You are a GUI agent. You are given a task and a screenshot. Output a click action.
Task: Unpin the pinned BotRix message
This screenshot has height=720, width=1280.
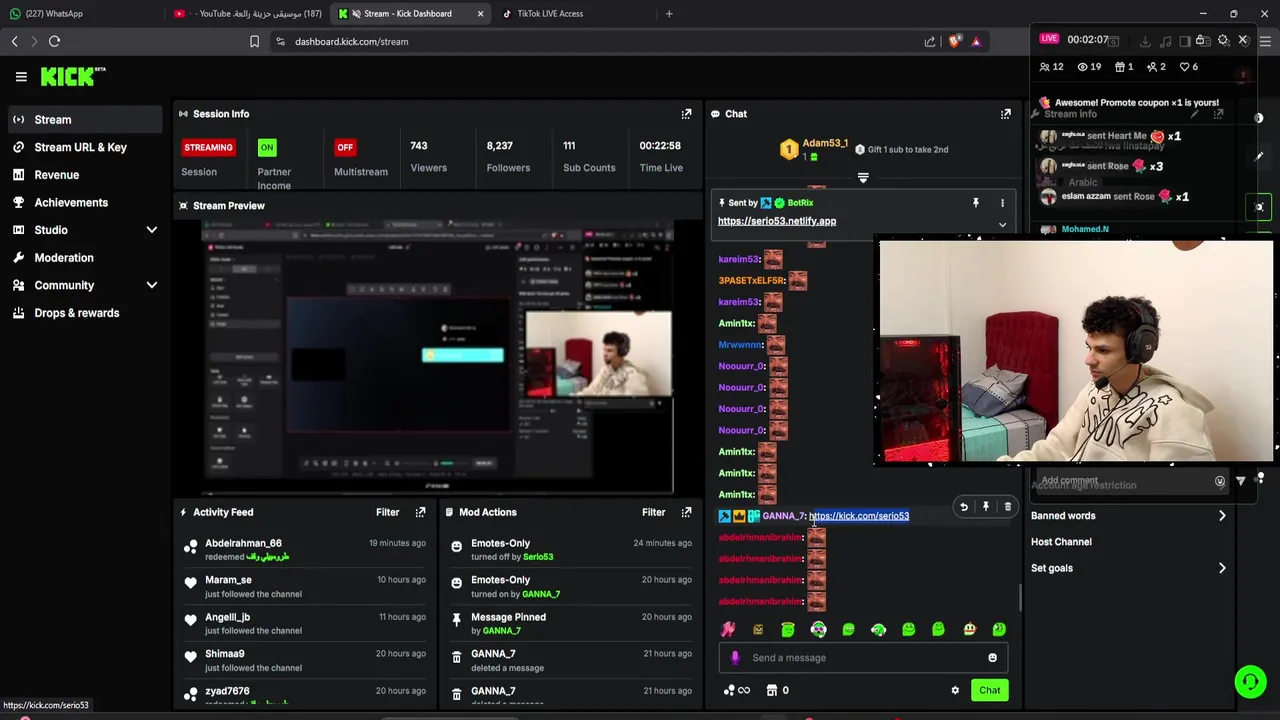point(975,203)
